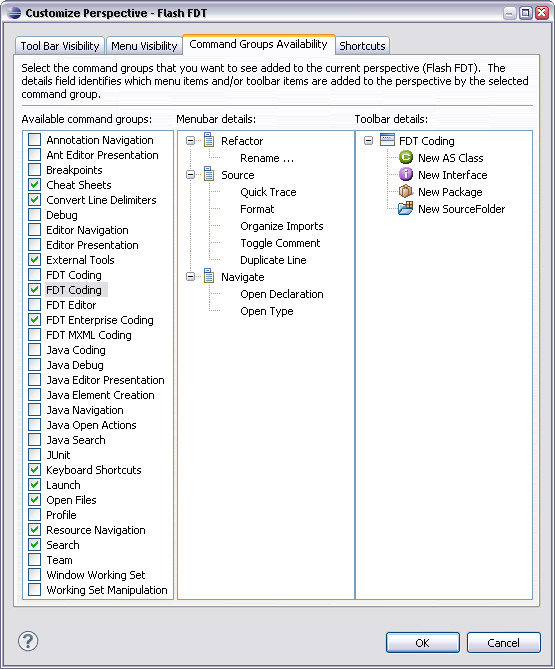This screenshot has height=669, width=555.
Task: Collapse the FDT Coding toolbar node
Action: click(x=369, y=140)
